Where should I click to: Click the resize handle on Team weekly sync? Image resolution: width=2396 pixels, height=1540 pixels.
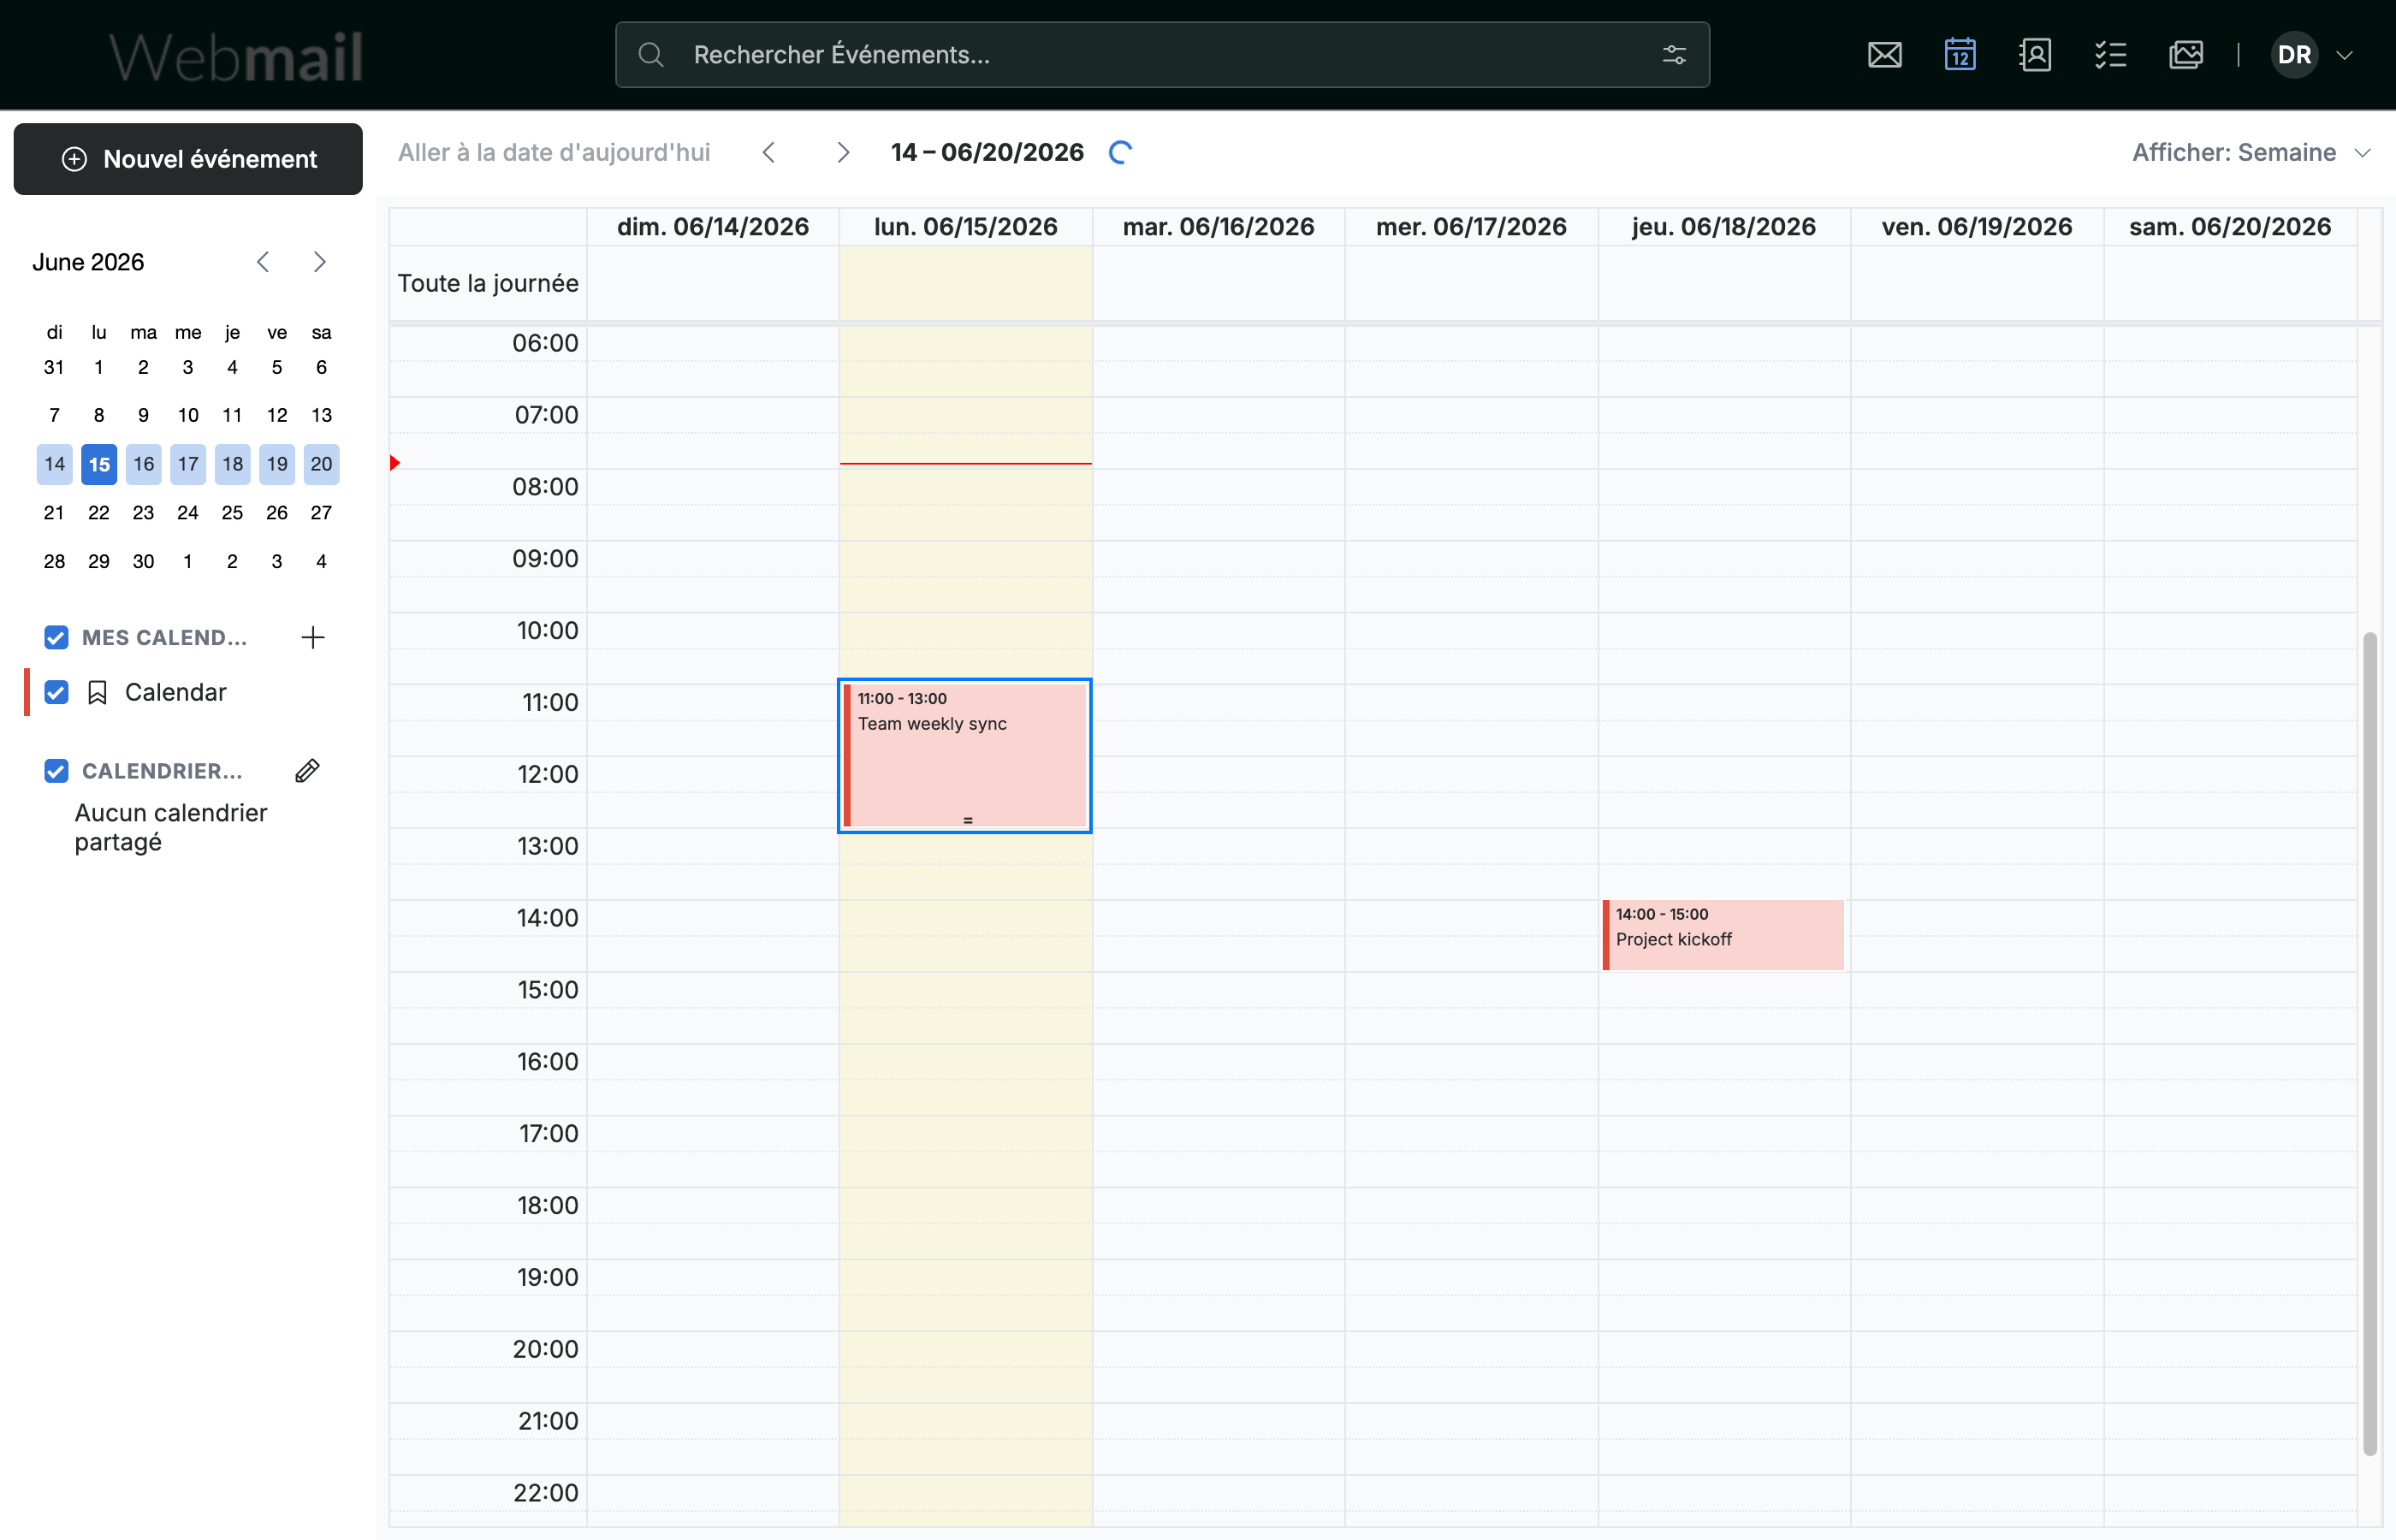point(968,821)
